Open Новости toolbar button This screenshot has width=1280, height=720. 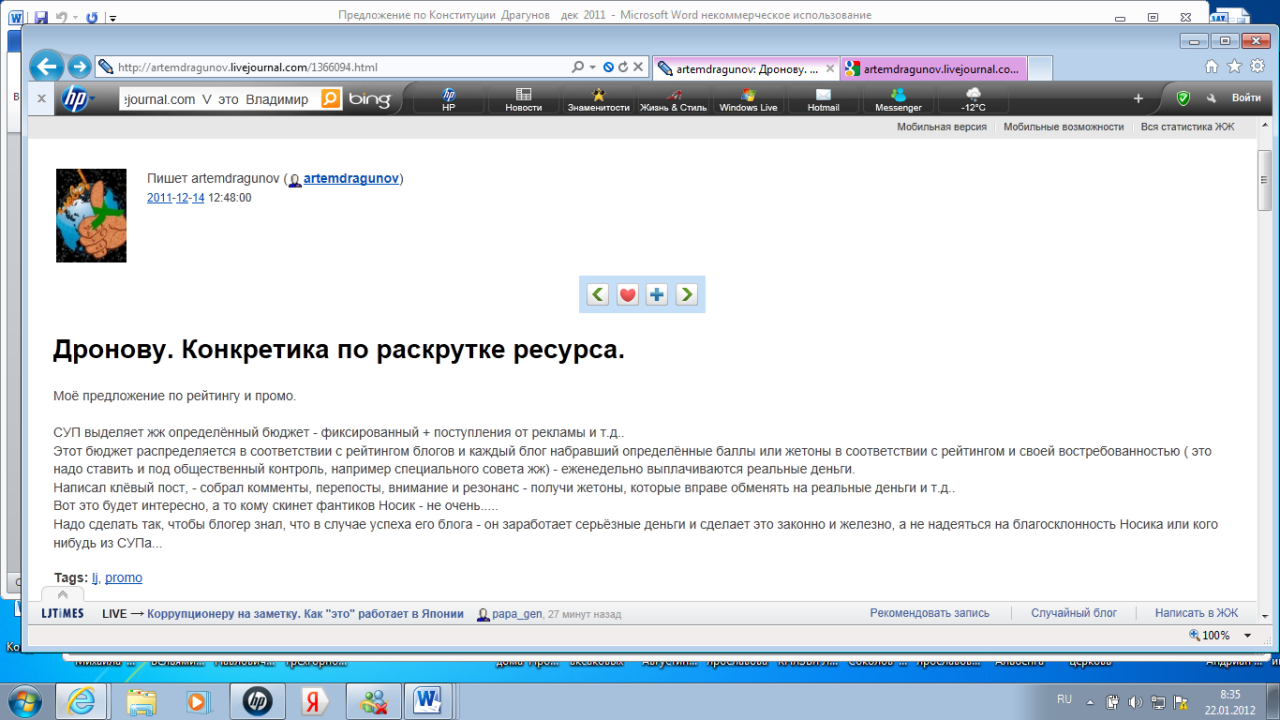coord(523,99)
